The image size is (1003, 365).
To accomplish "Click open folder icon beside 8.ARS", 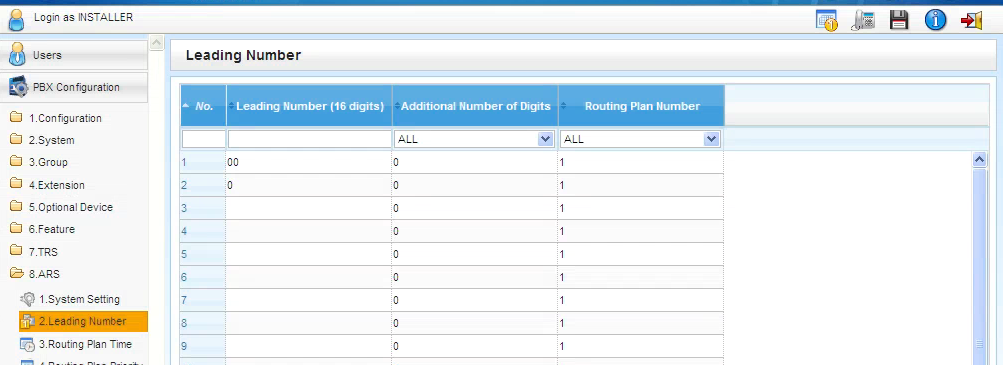I will (x=17, y=274).
